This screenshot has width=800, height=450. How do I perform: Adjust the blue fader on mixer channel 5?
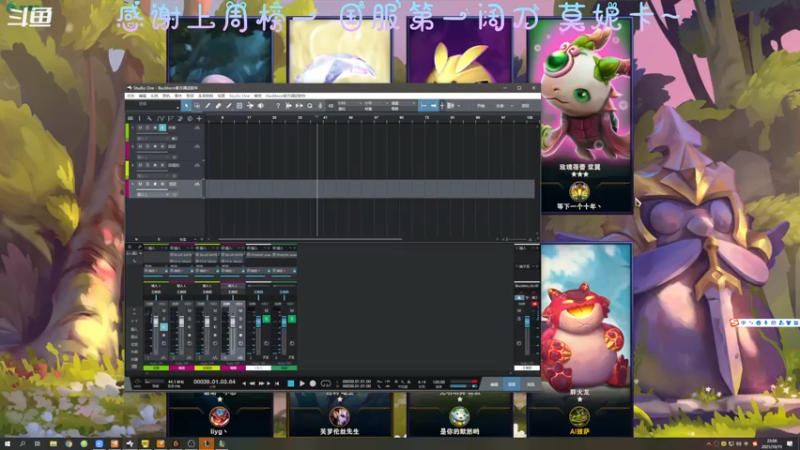tap(258, 321)
